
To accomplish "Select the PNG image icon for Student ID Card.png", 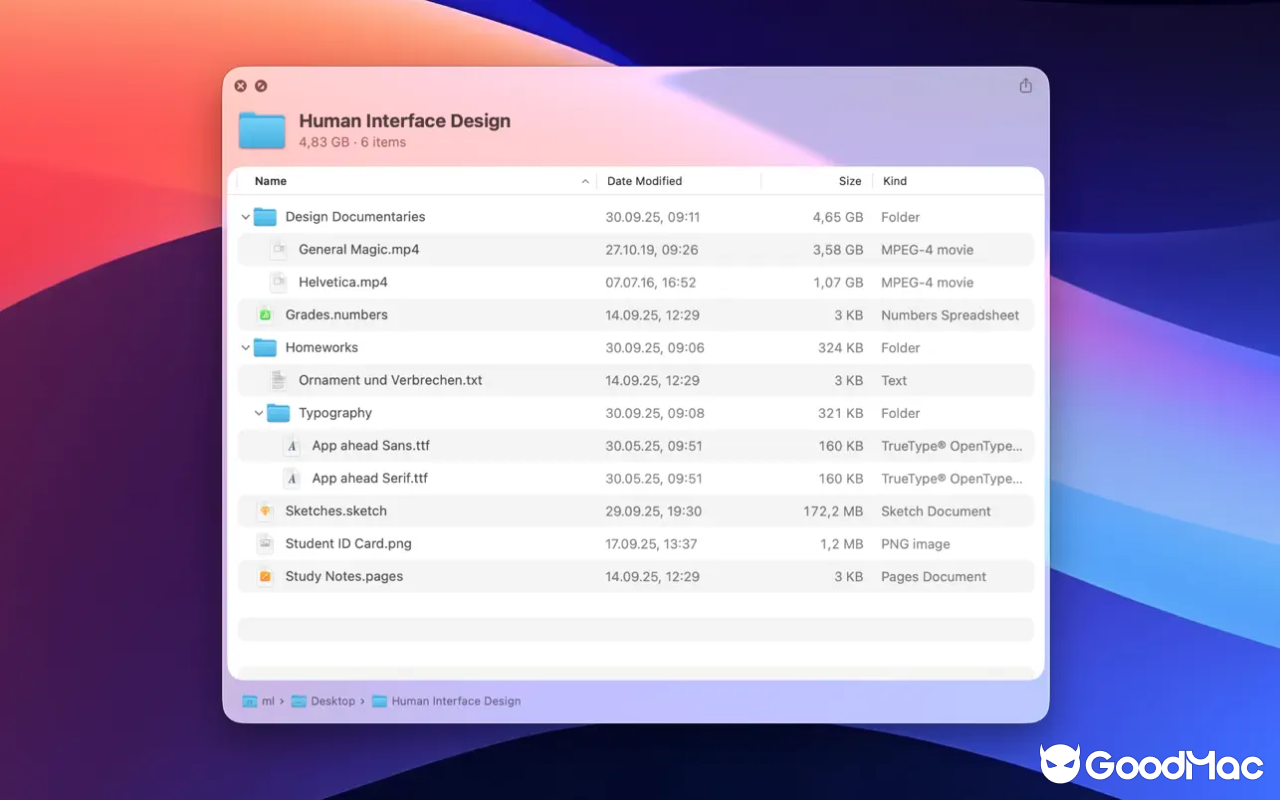I will (264, 543).
